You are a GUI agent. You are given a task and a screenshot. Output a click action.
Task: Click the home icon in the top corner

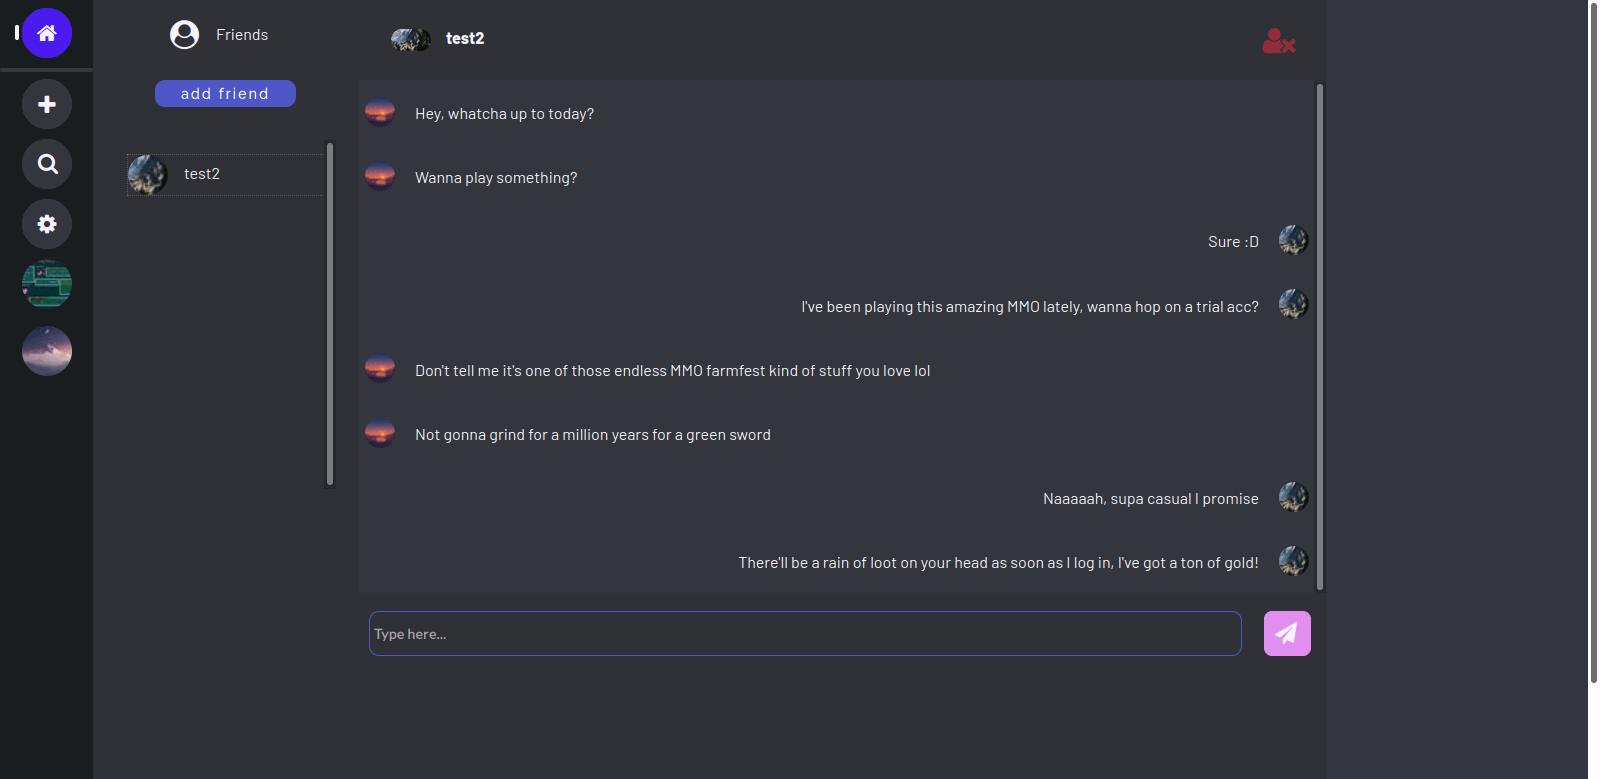[47, 33]
